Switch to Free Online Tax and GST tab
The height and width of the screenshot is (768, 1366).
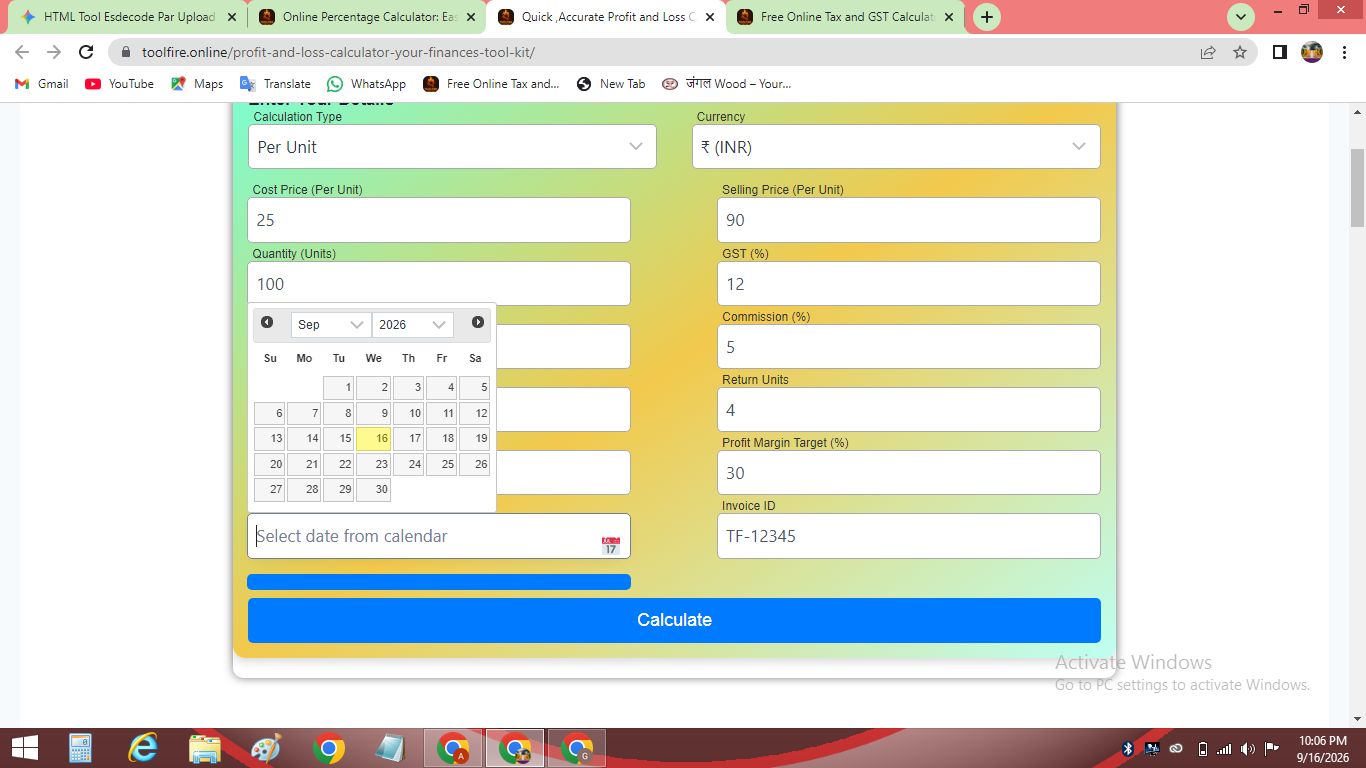846,17
